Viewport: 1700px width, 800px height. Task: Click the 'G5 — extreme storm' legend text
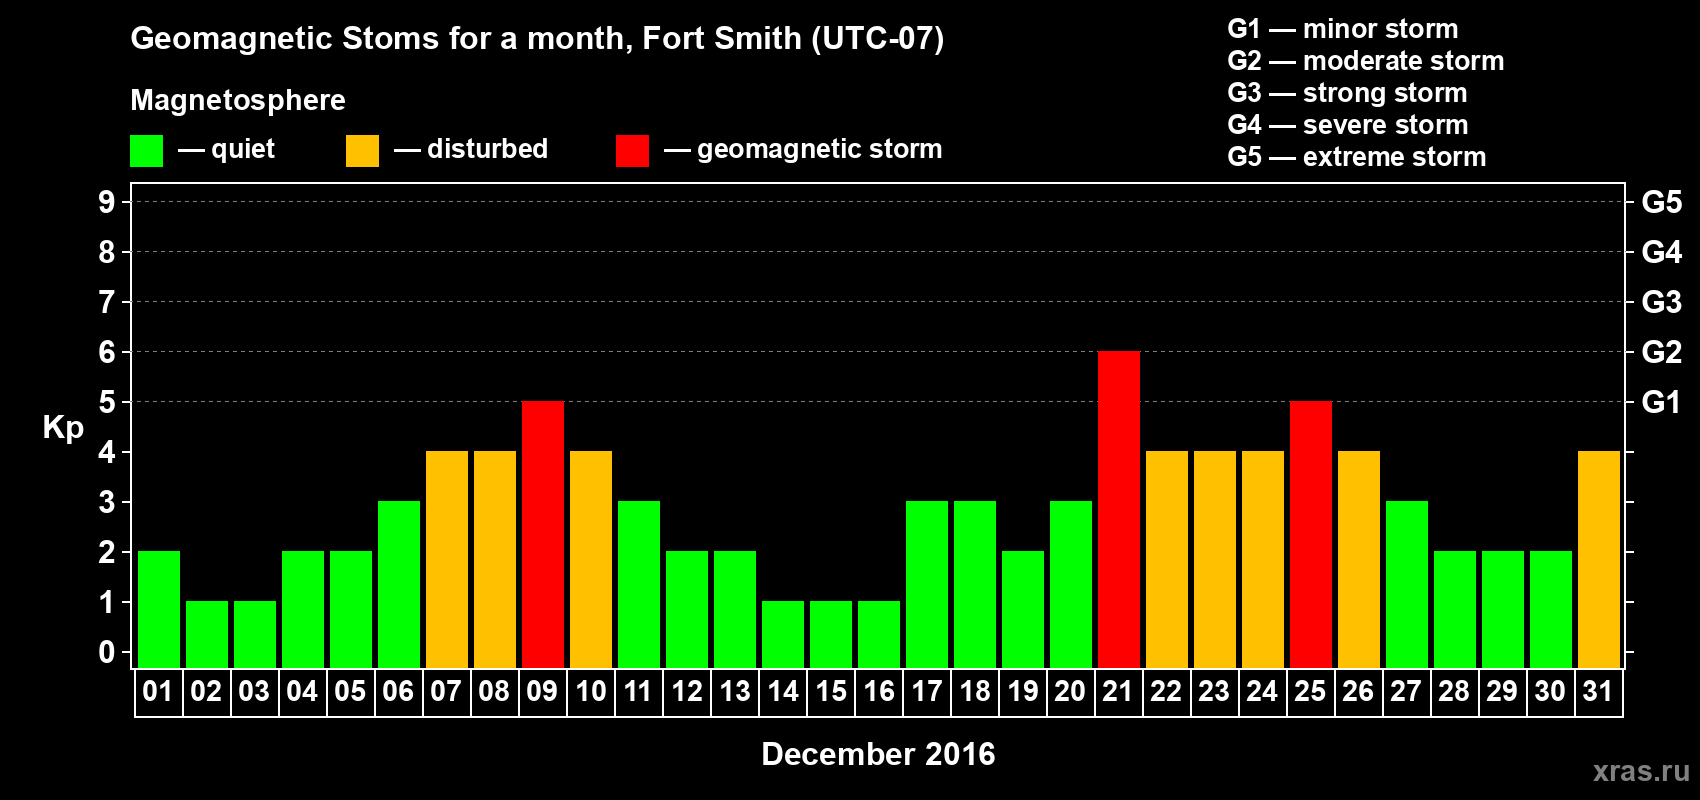coord(1357,157)
